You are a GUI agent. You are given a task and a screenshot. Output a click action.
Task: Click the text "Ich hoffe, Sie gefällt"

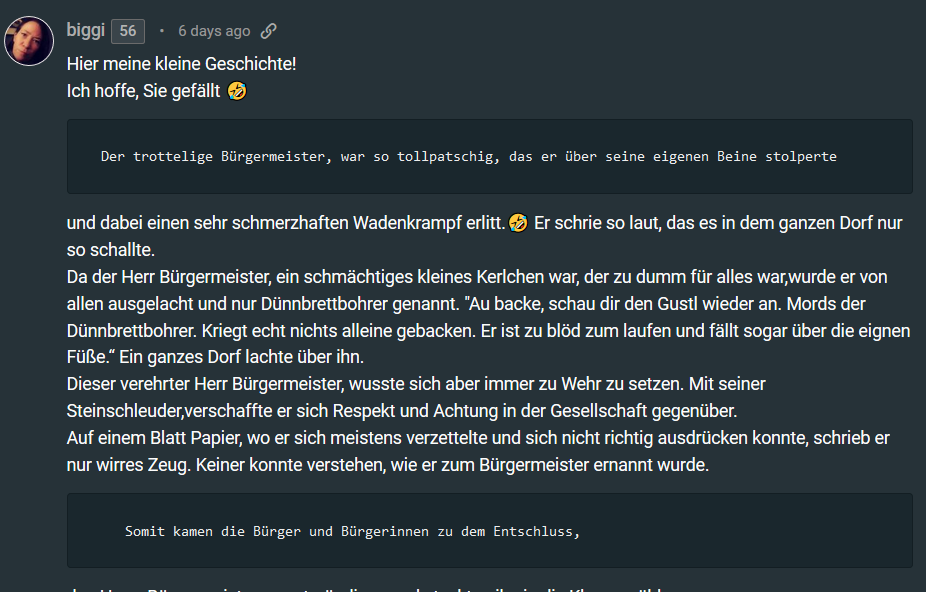click(144, 91)
